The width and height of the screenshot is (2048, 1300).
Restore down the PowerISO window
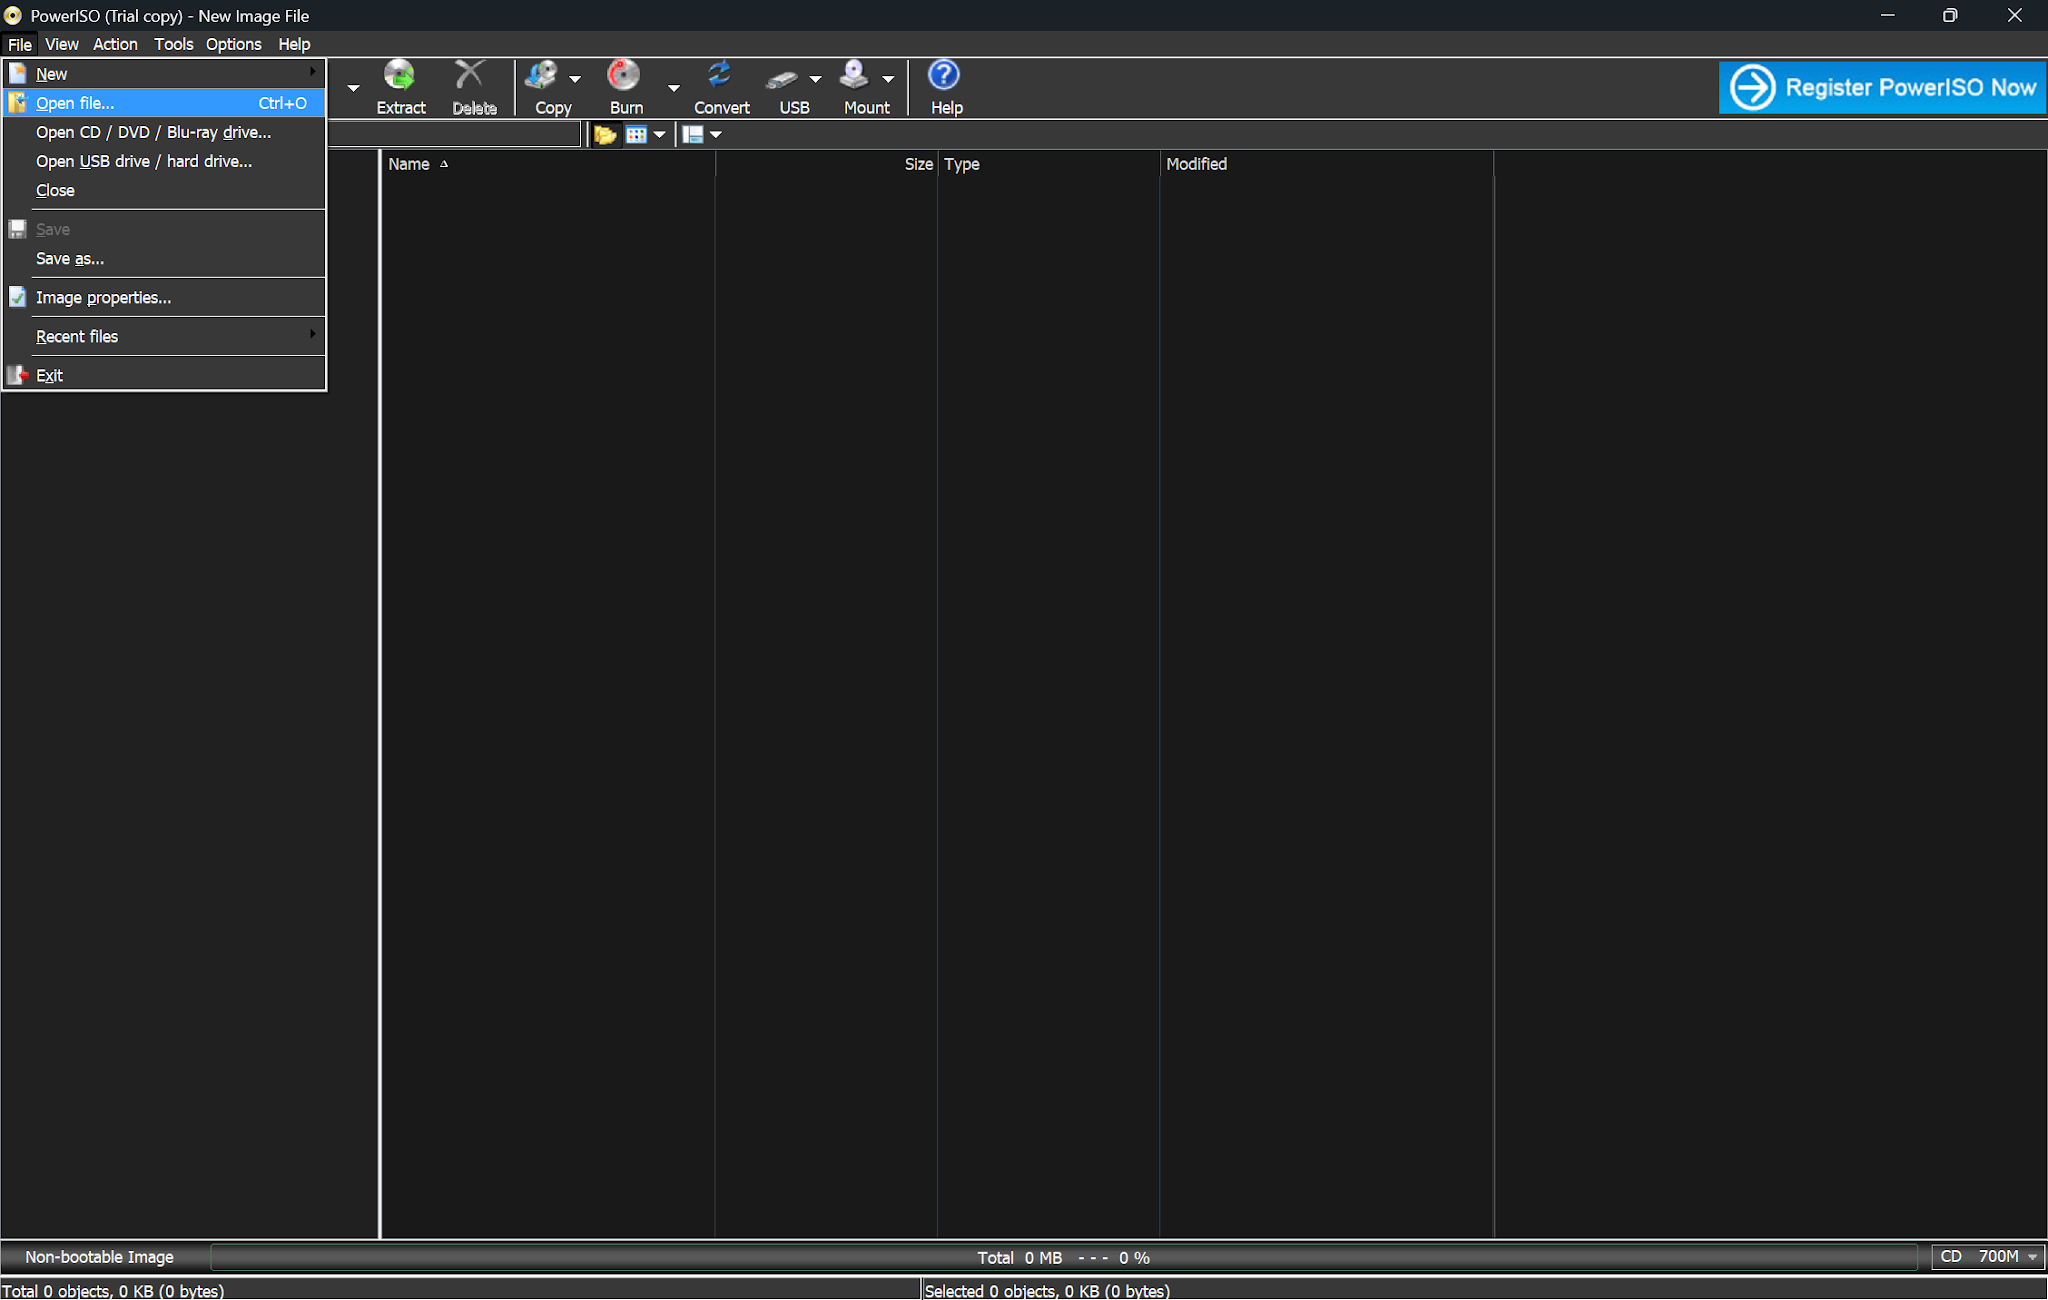1950,16
